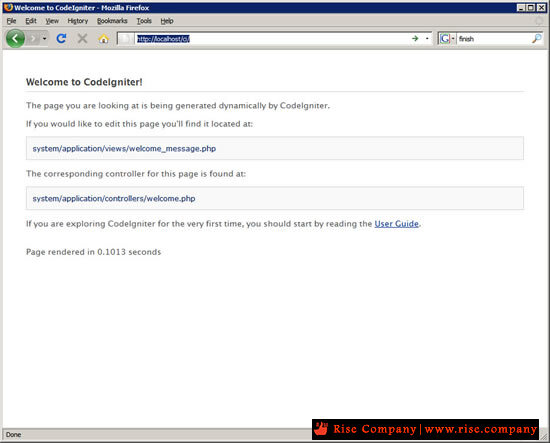Open the Google search engine selector dropdown
The width and height of the screenshot is (550, 443).
447,39
